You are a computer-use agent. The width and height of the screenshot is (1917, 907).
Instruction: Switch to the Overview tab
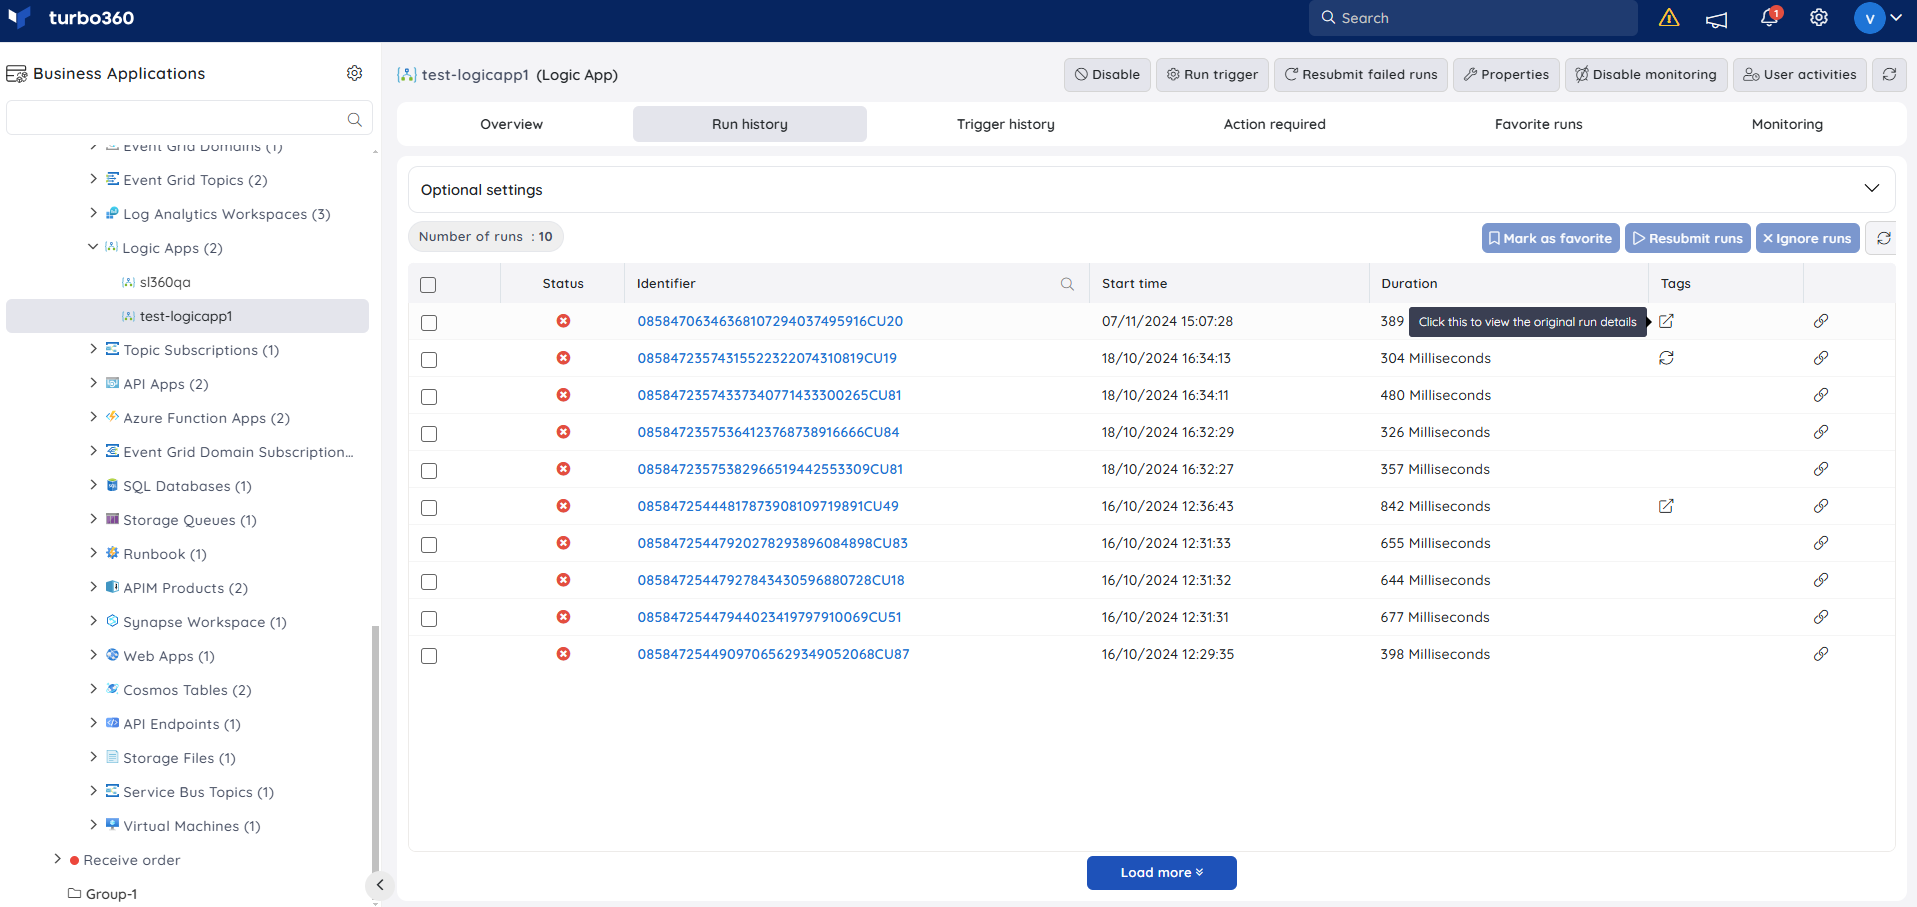click(511, 124)
